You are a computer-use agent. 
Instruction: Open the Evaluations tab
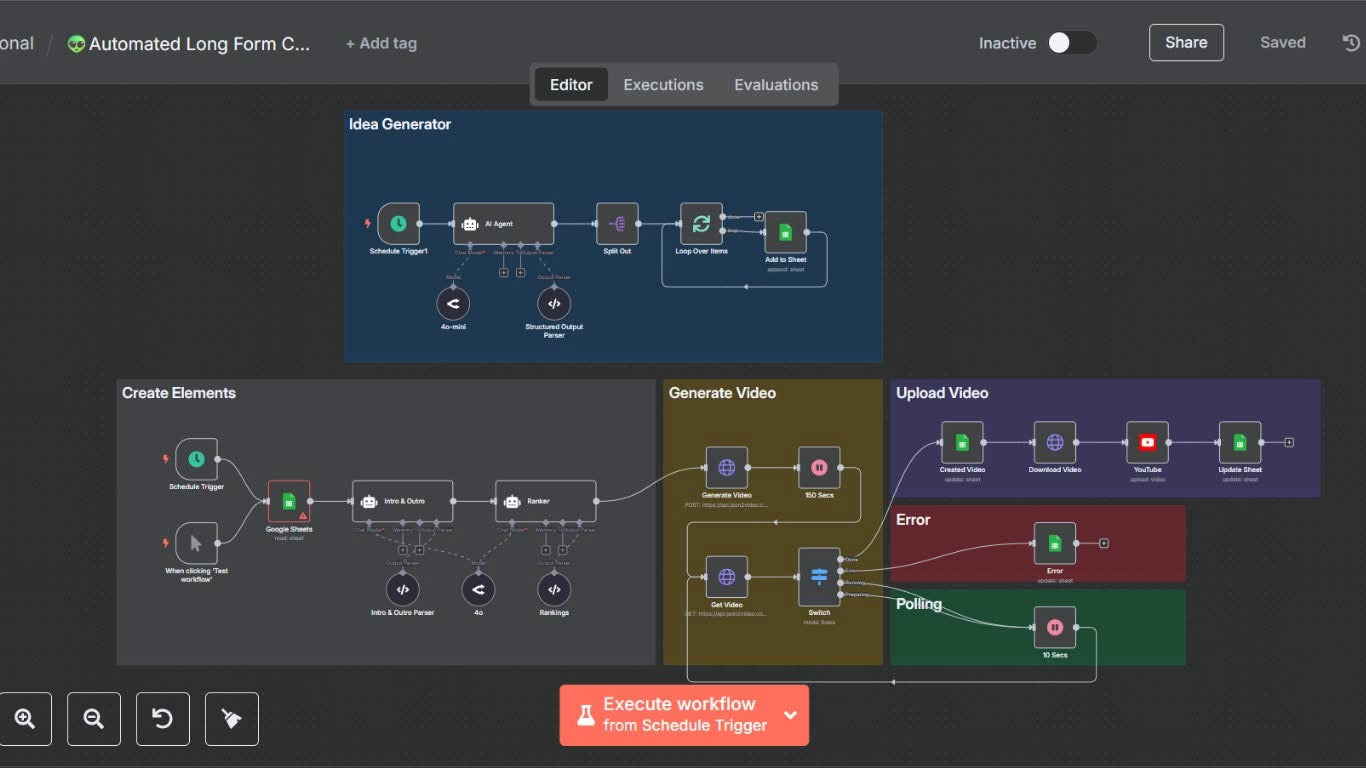(776, 85)
